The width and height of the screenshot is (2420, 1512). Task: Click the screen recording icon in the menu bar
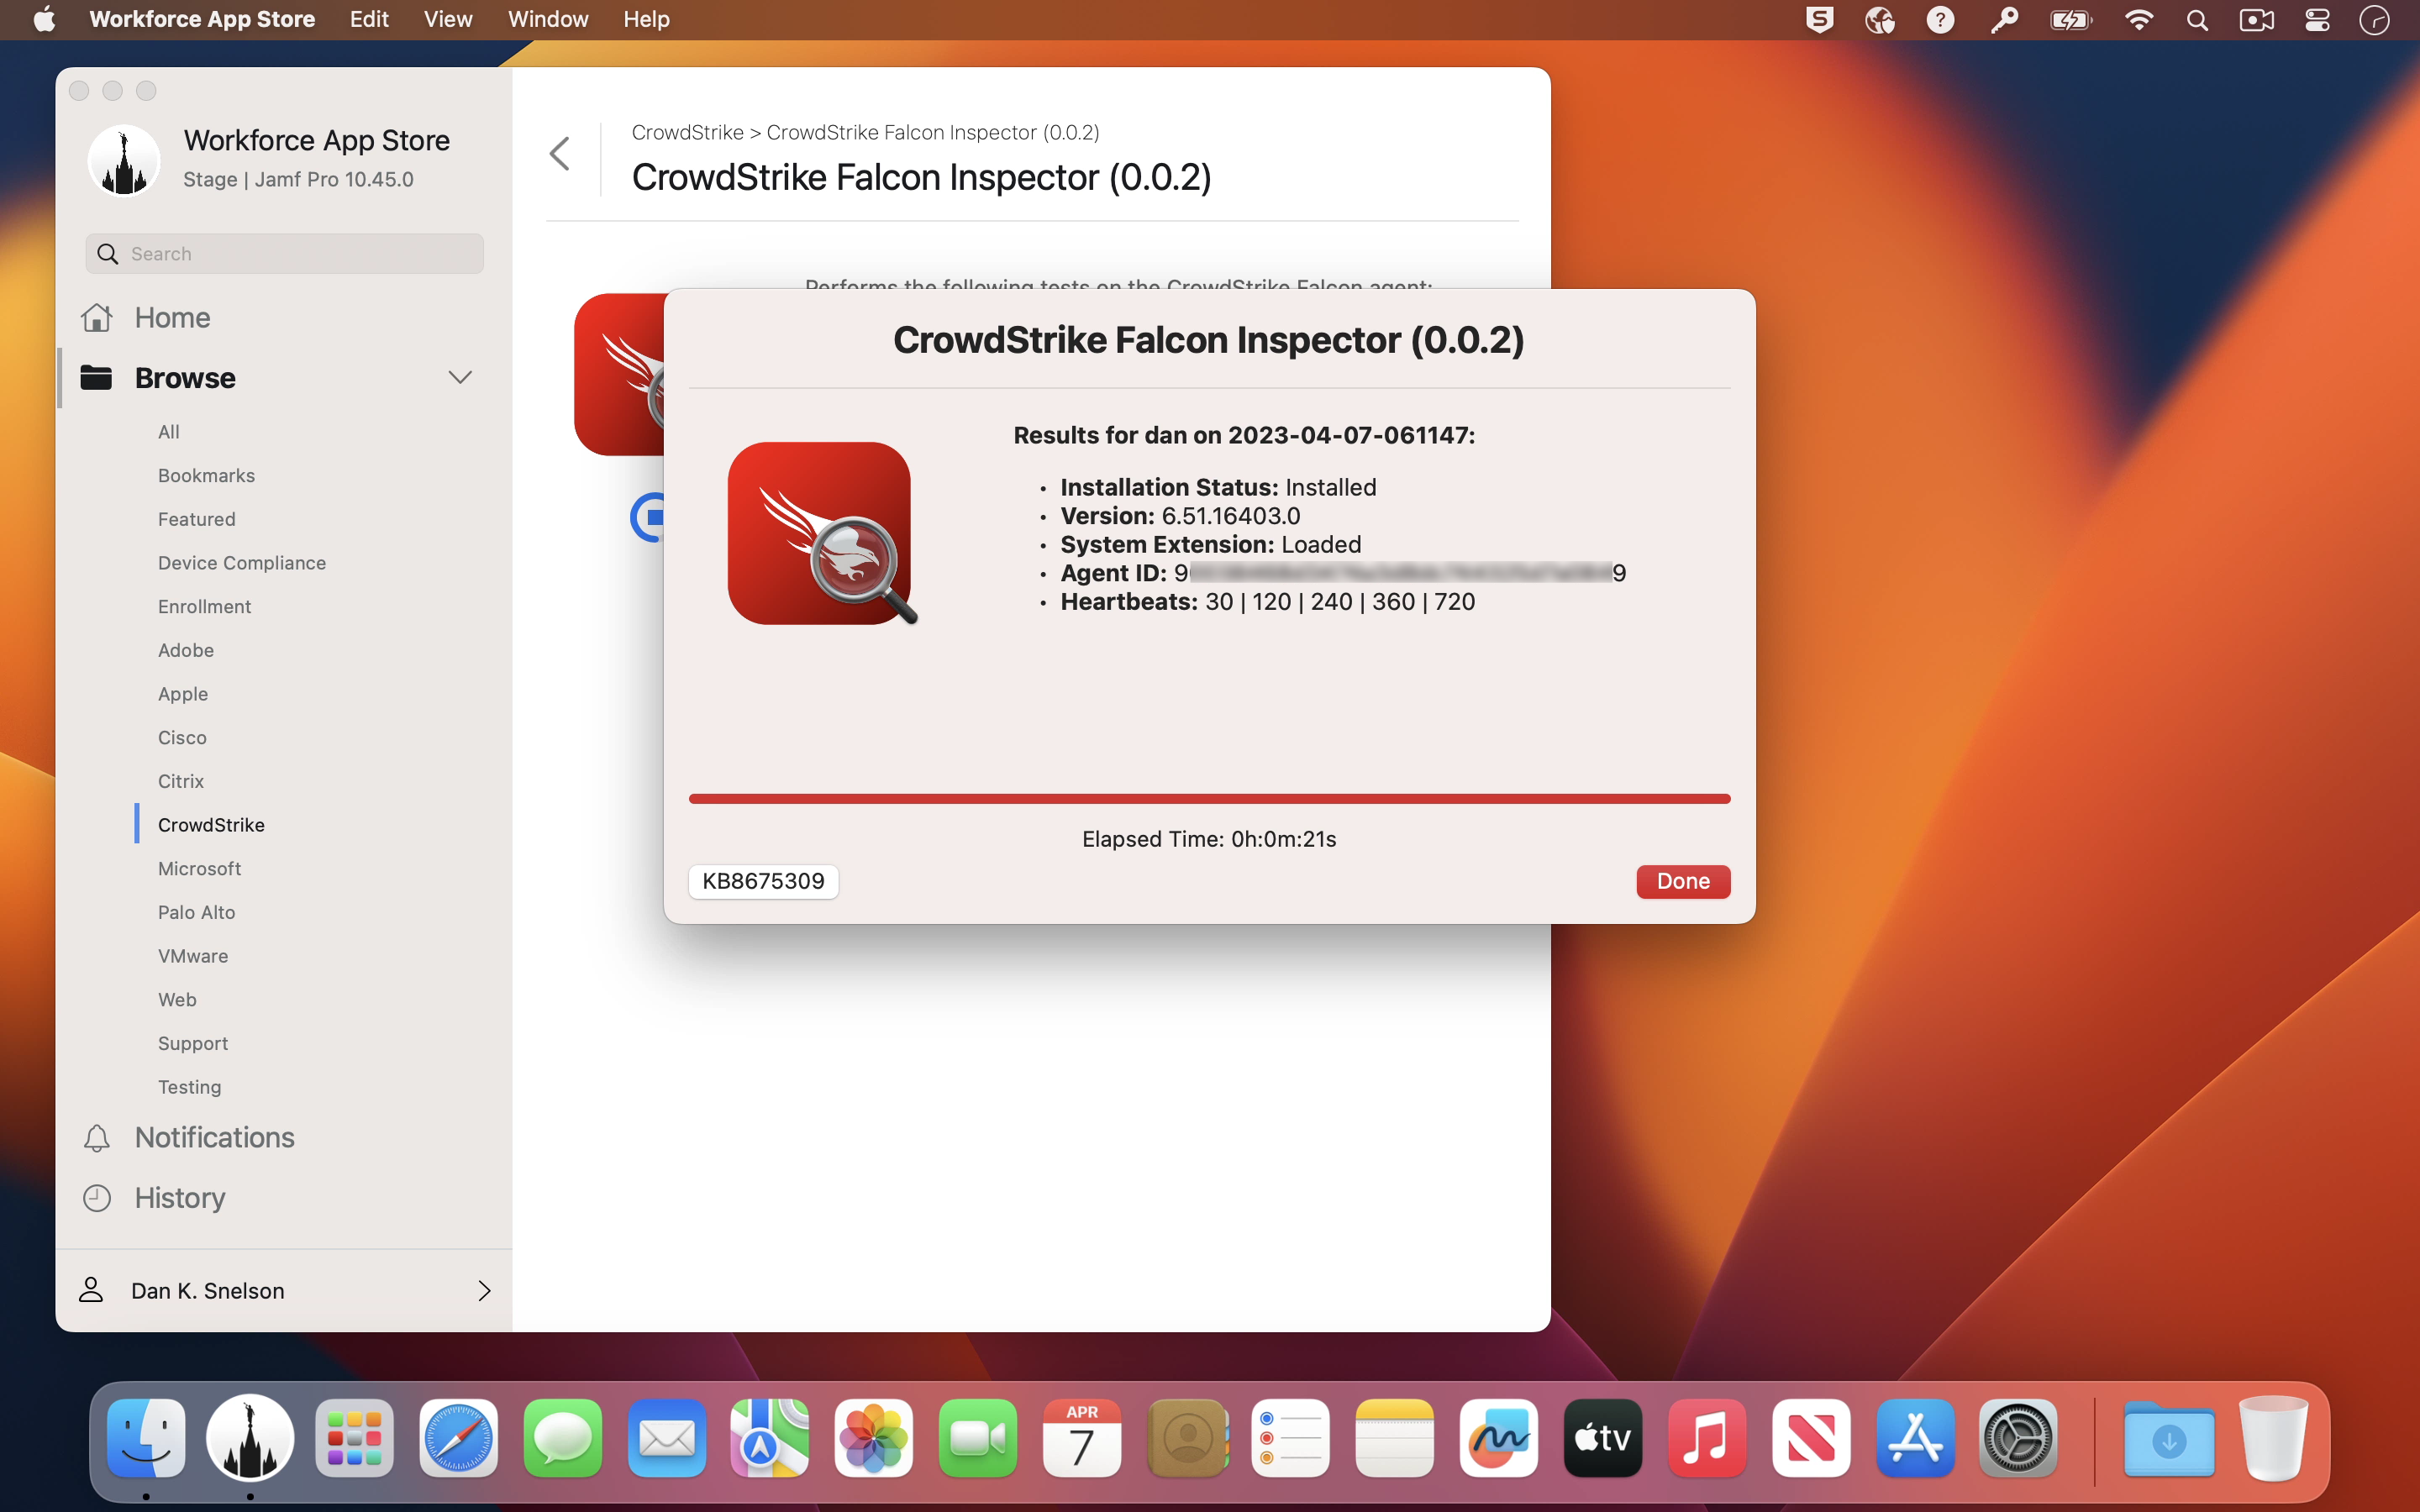click(2257, 20)
